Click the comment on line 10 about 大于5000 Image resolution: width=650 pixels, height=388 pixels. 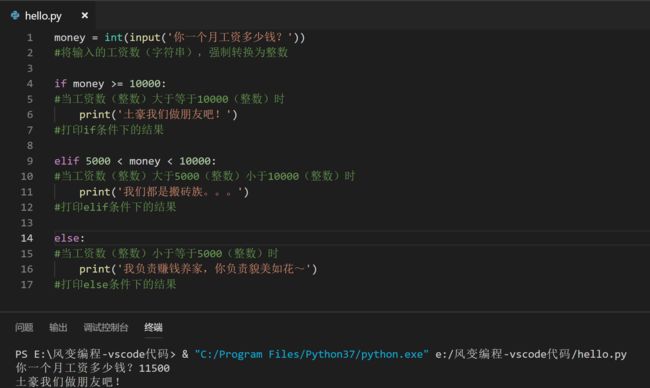[x=204, y=176]
